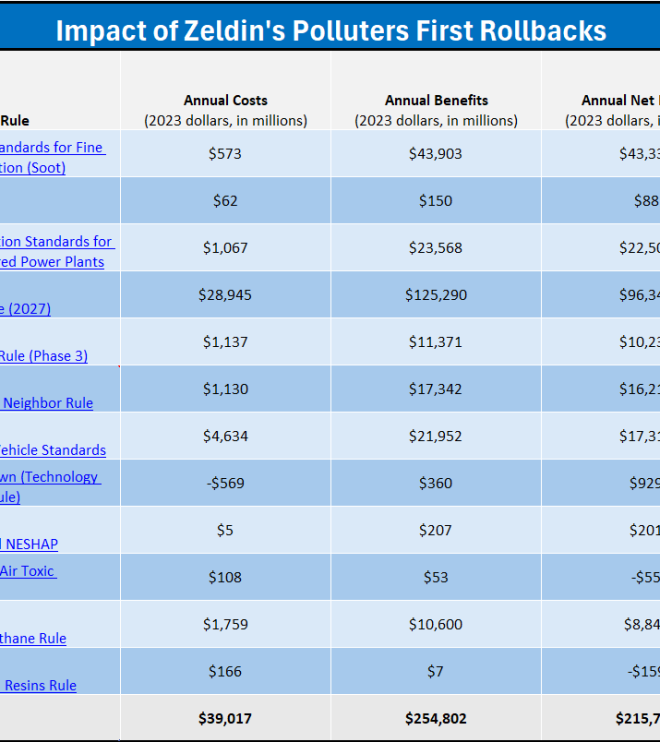Select the $573 cost cell

(x=225, y=154)
